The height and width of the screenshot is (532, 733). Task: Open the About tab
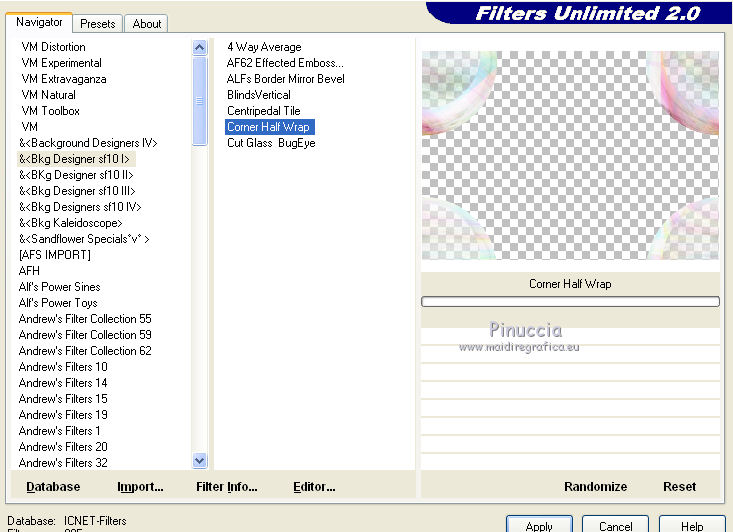tap(147, 23)
